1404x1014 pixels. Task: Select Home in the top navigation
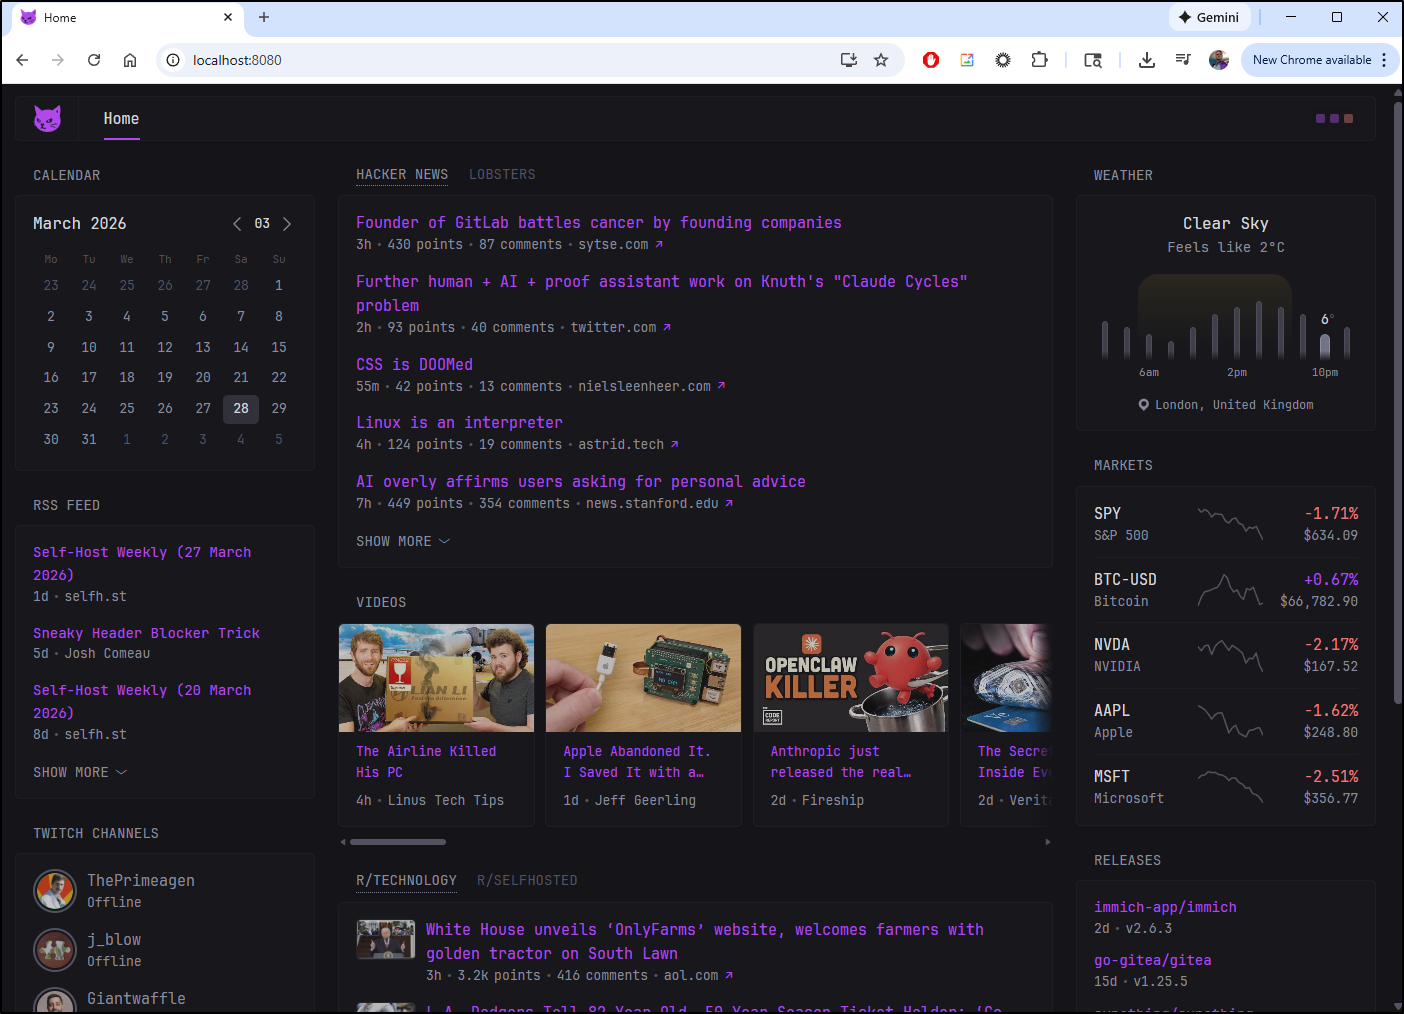coord(121,118)
